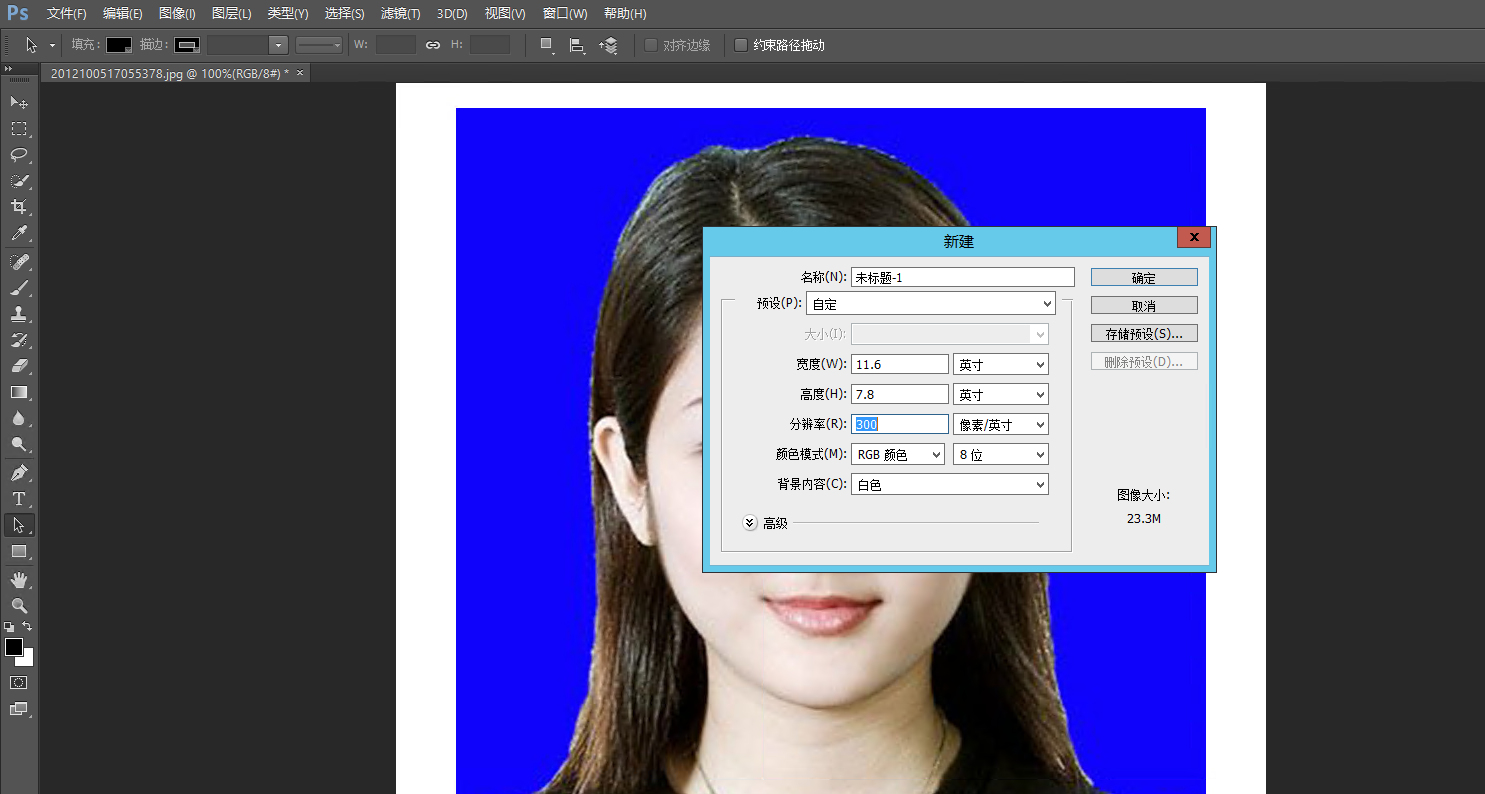Screen dimensions: 1485x794
Task: Open the stroke width dropdown in options bar
Action: tap(278, 45)
